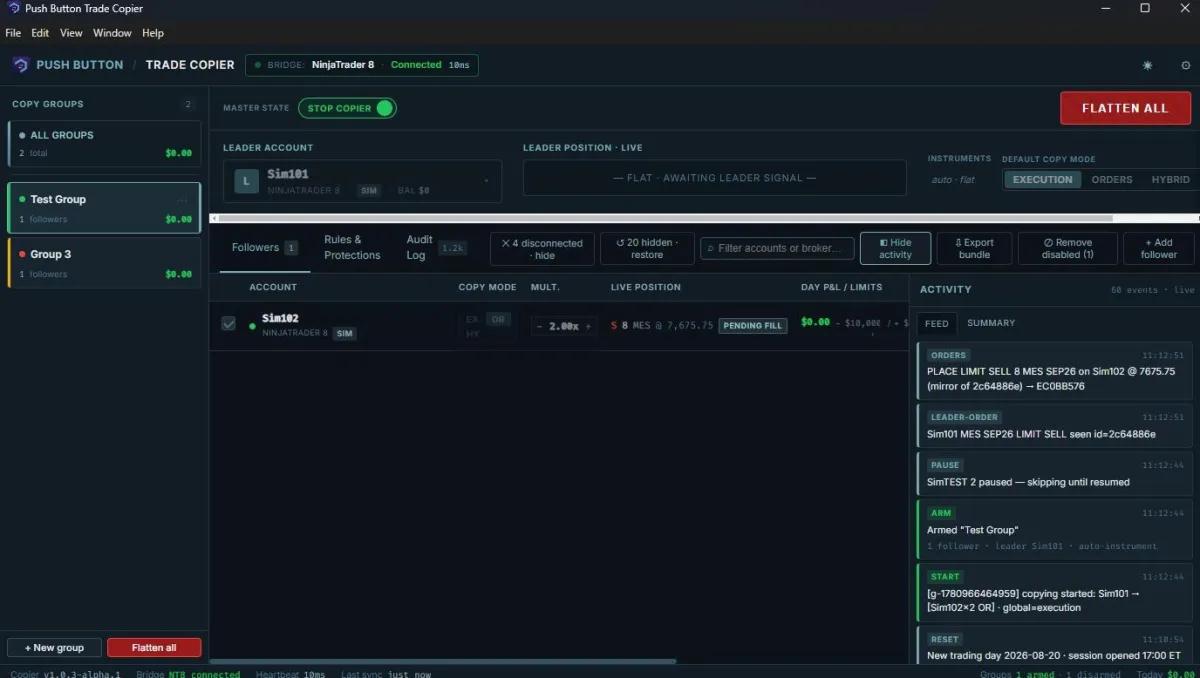Switch to the Rules & Protections tab
The width and height of the screenshot is (1200, 678).
(352, 248)
